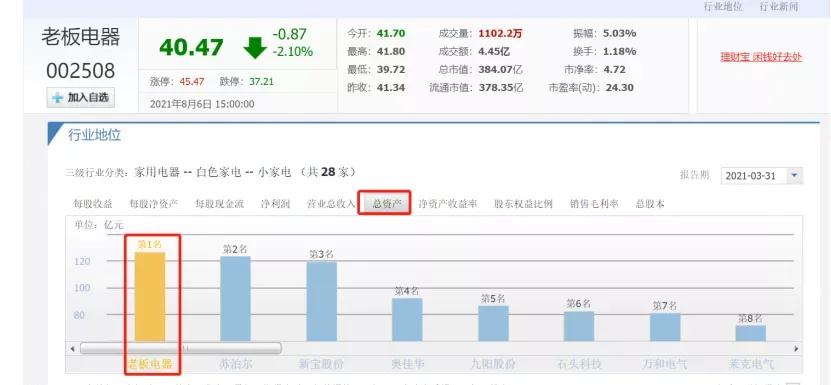Click the 成交量 value 1102.2万
Viewport: 831px width, 385px height.
coord(500,33)
